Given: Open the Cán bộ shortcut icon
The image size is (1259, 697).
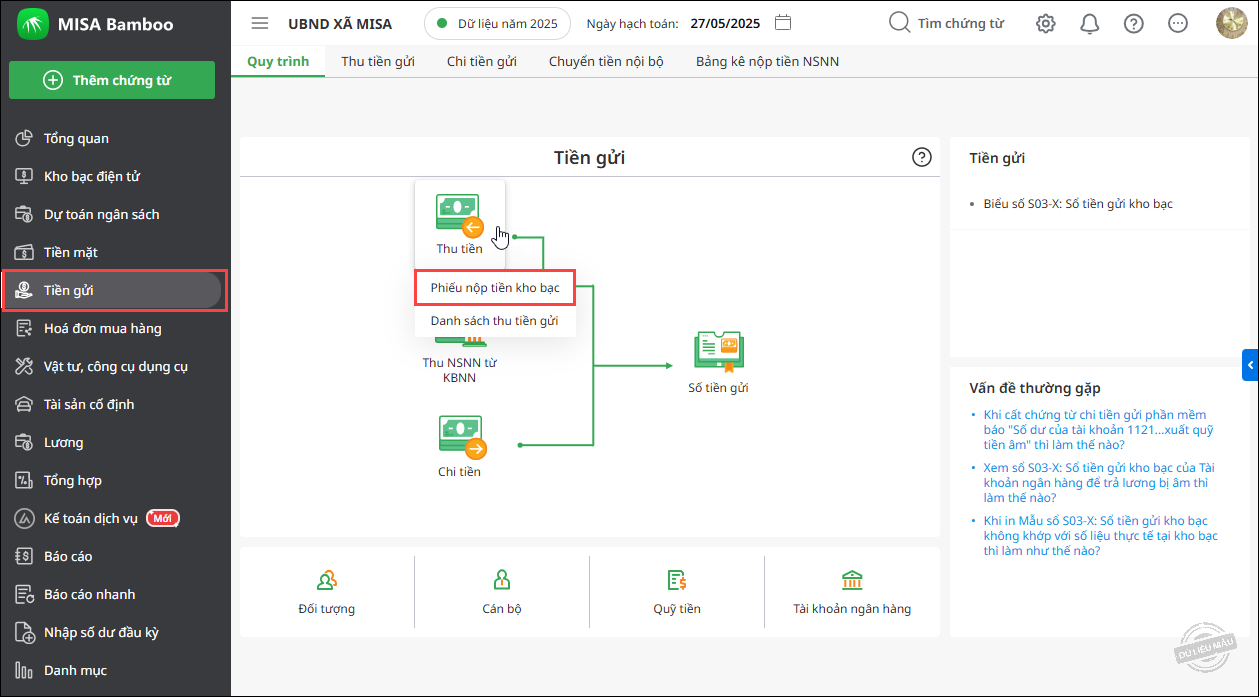Looking at the screenshot, I should 502,580.
